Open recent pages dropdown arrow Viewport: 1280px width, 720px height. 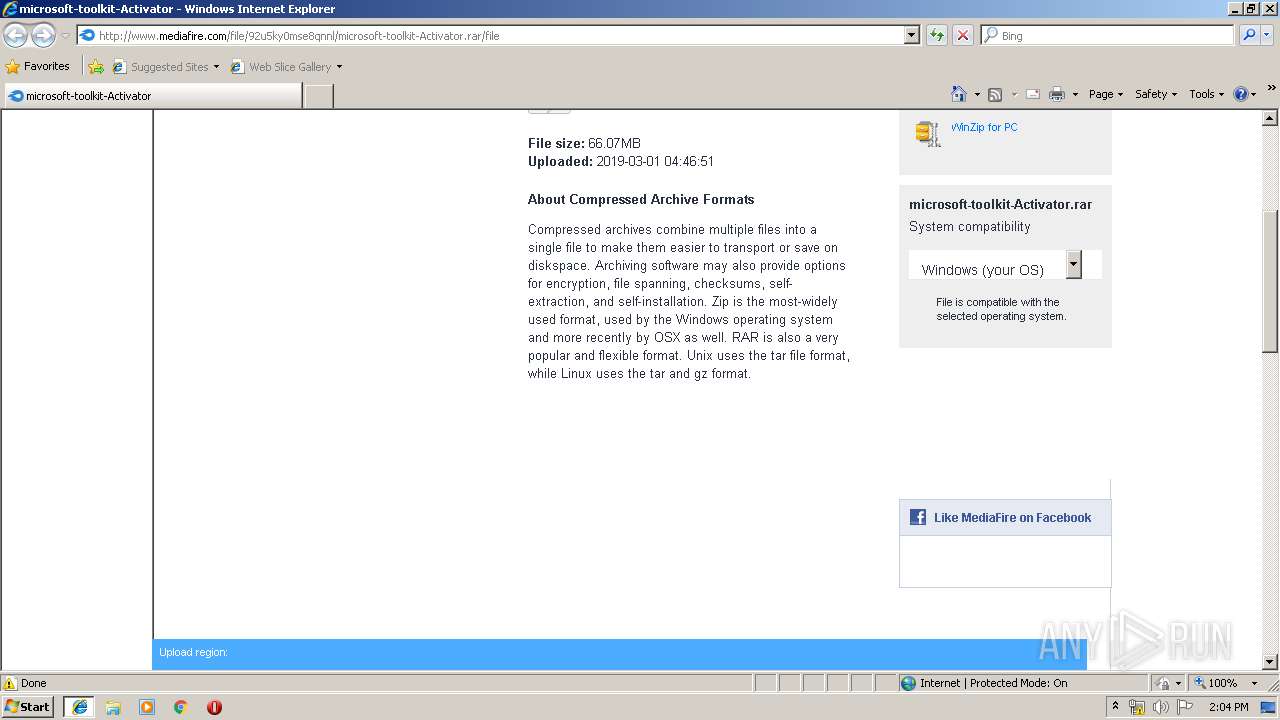point(65,36)
